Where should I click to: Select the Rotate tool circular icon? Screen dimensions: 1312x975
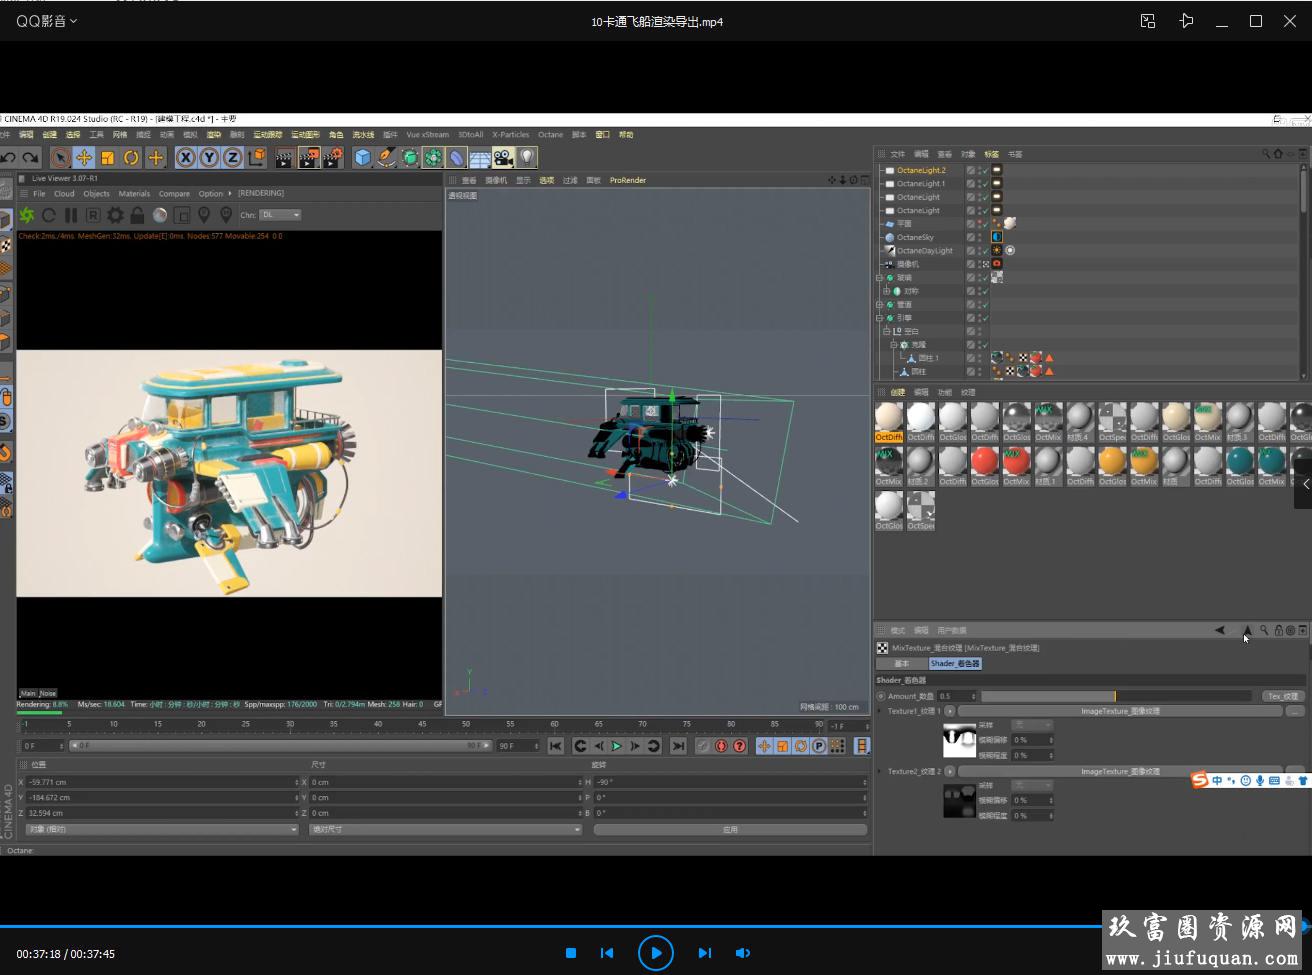131,158
